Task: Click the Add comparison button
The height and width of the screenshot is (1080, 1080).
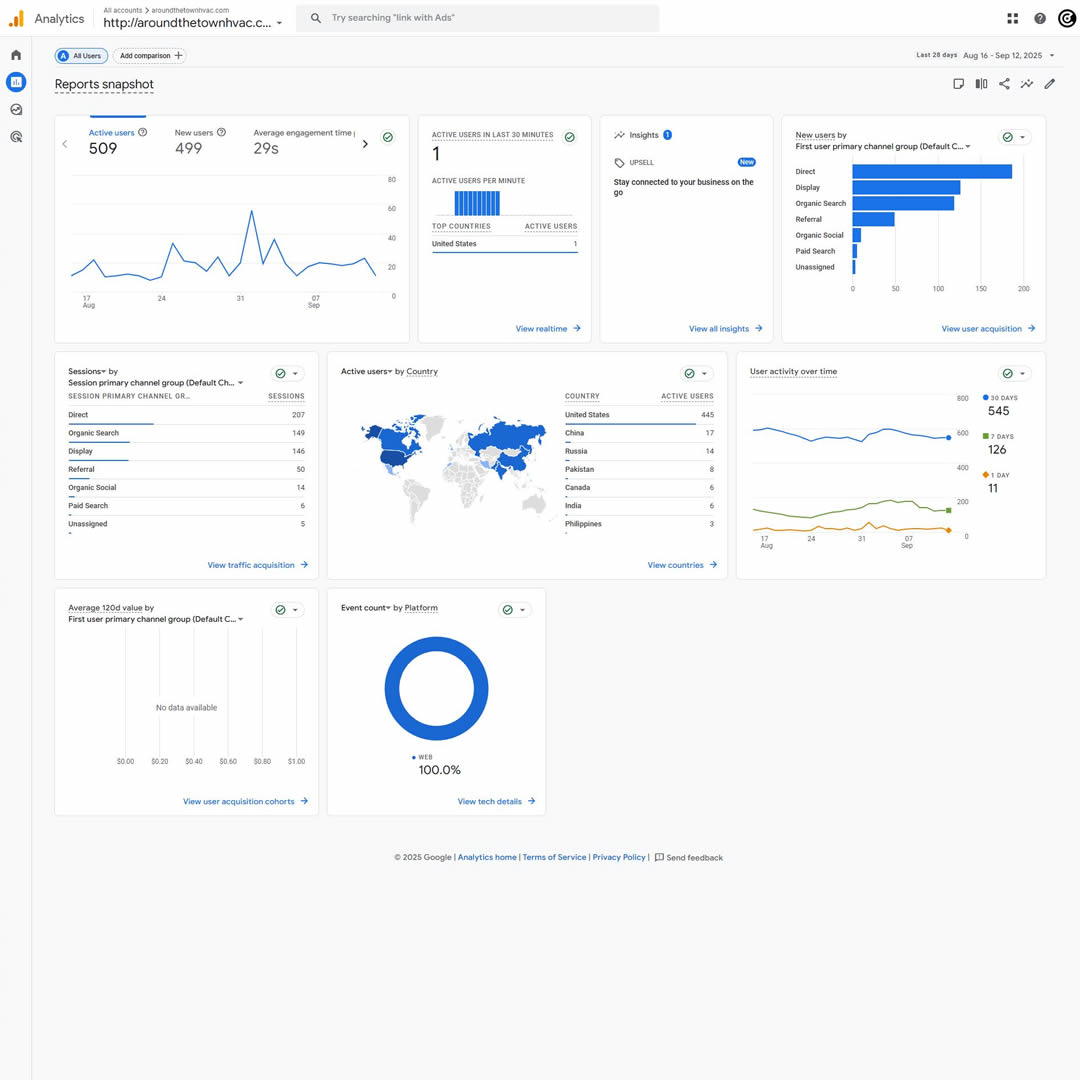Action: click(150, 56)
